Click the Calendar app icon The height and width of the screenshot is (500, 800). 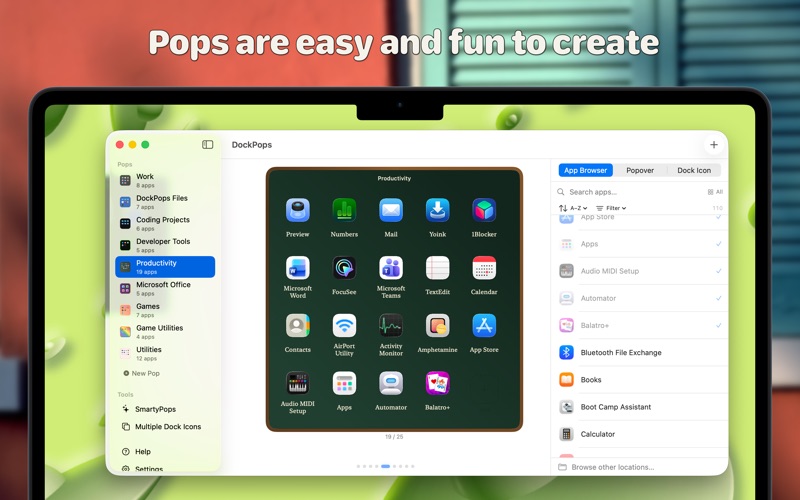coord(484,268)
